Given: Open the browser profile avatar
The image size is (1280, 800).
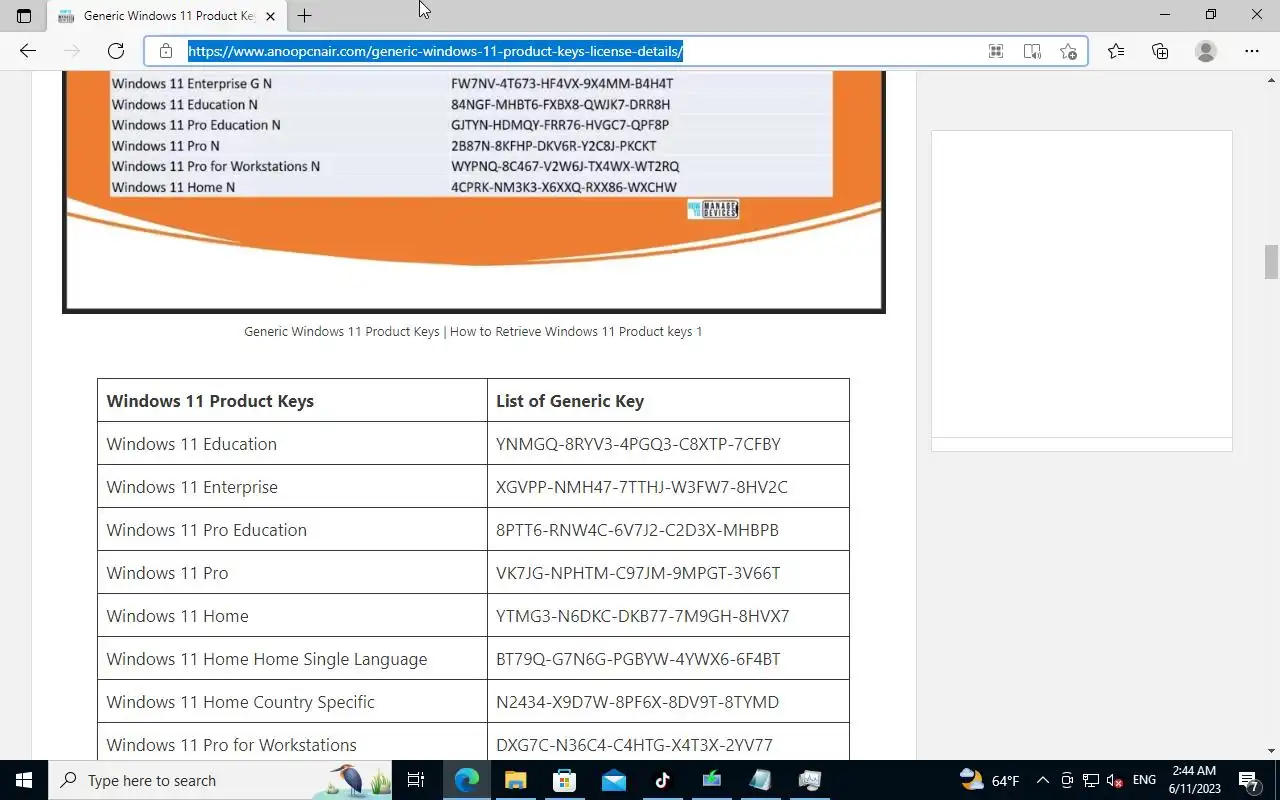Looking at the screenshot, I should [x=1206, y=51].
